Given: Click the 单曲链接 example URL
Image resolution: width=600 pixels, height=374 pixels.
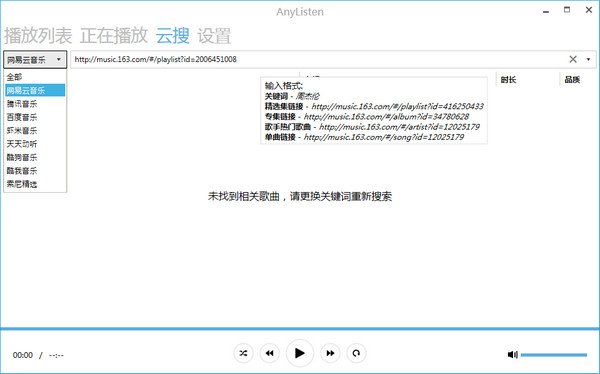Looking at the screenshot, I should [x=384, y=137].
